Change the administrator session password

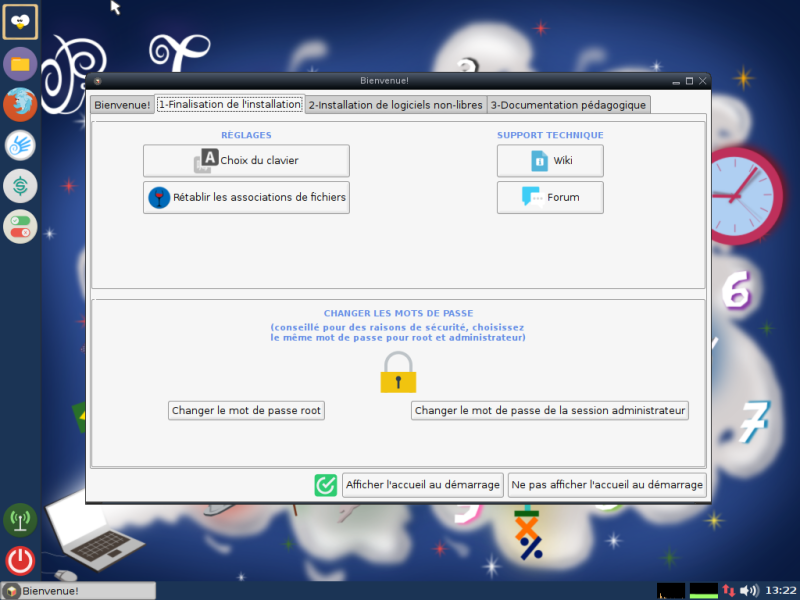click(x=550, y=411)
